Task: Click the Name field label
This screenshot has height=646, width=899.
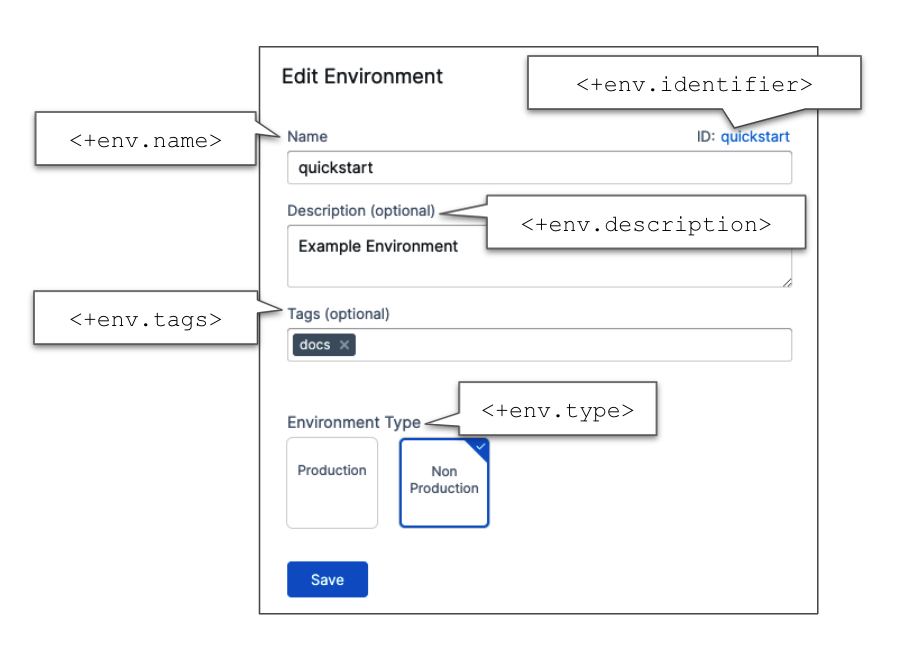Action: (307, 136)
